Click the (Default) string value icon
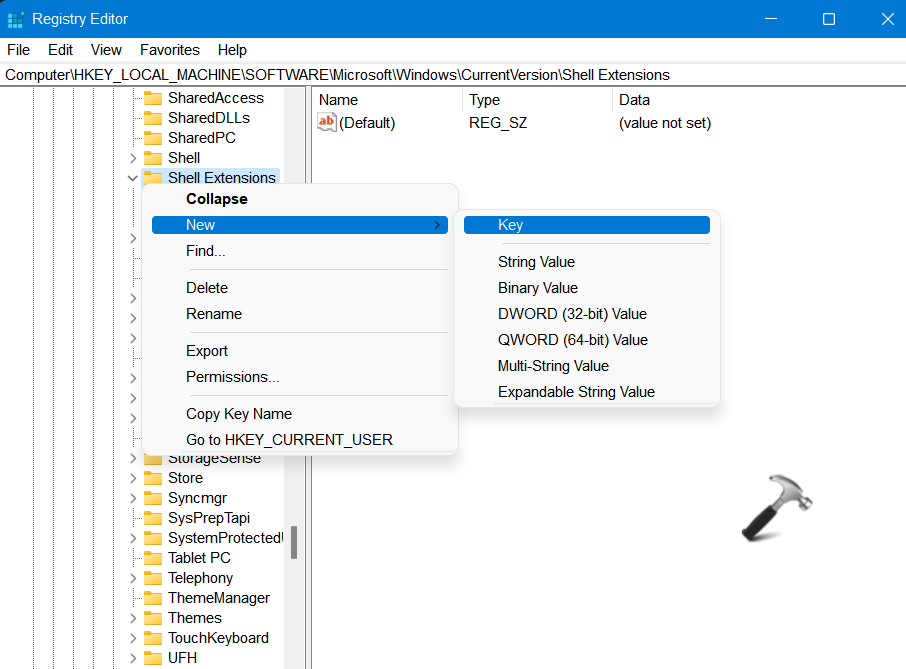The width and height of the screenshot is (906, 669). pyautogui.click(x=327, y=123)
